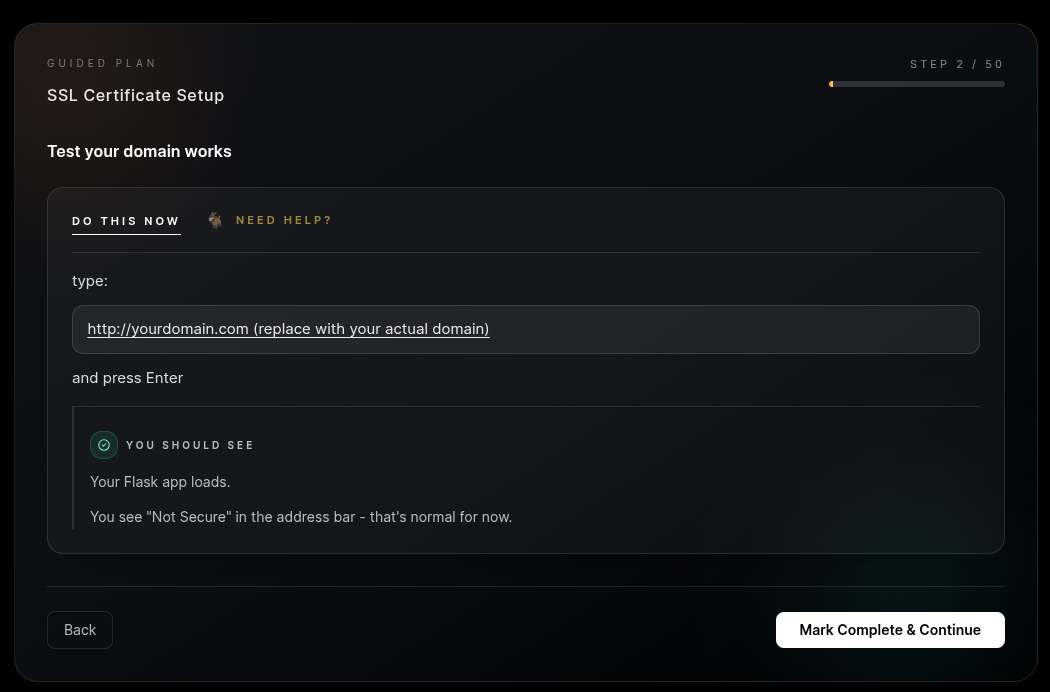Click the goat icon beside Need Help
1050x692 pixels.
215,220
